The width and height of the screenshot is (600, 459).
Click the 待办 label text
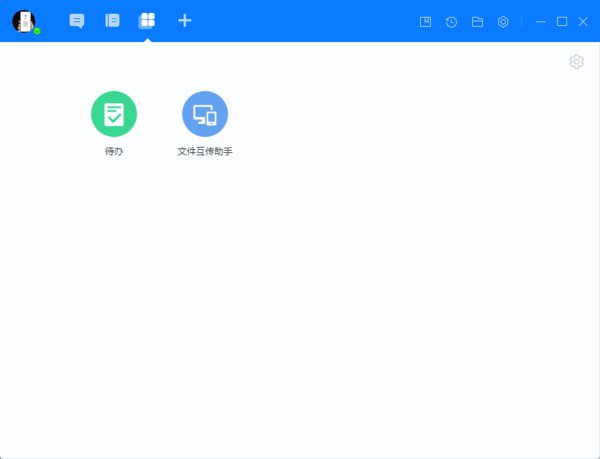(x=114, y=151)
